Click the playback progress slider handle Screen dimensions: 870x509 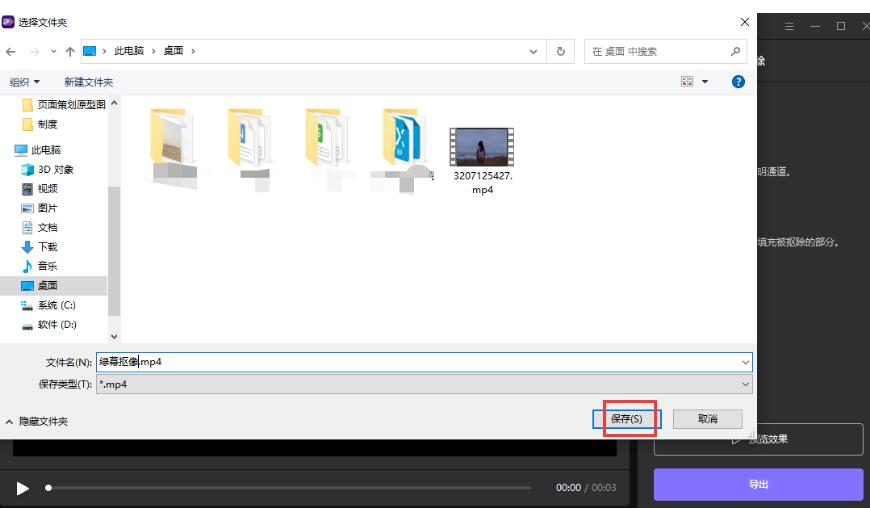(49, 488)
